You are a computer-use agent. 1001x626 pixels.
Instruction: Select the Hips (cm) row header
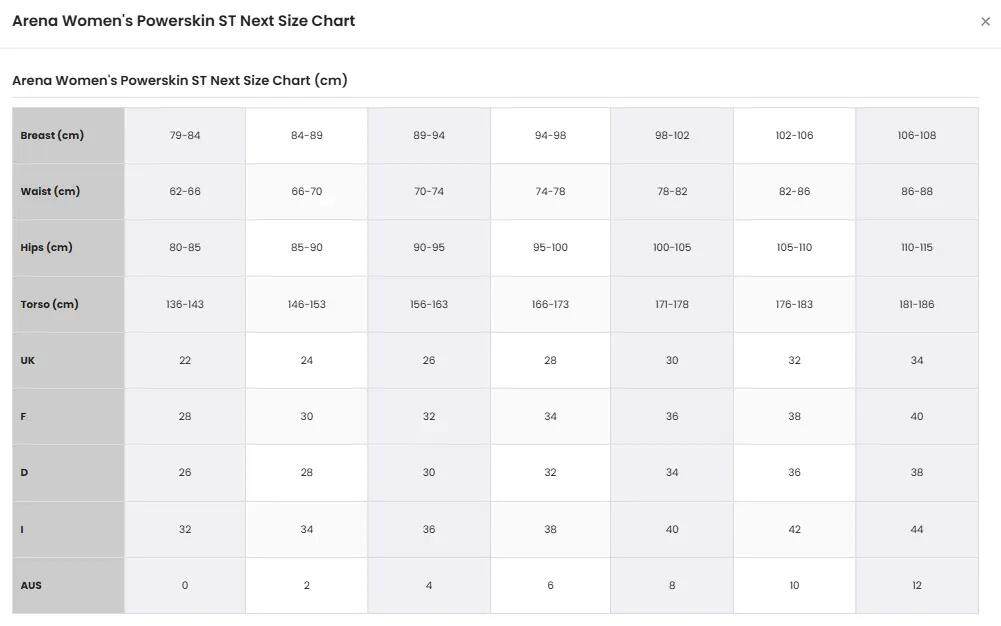tap(68, 248)
